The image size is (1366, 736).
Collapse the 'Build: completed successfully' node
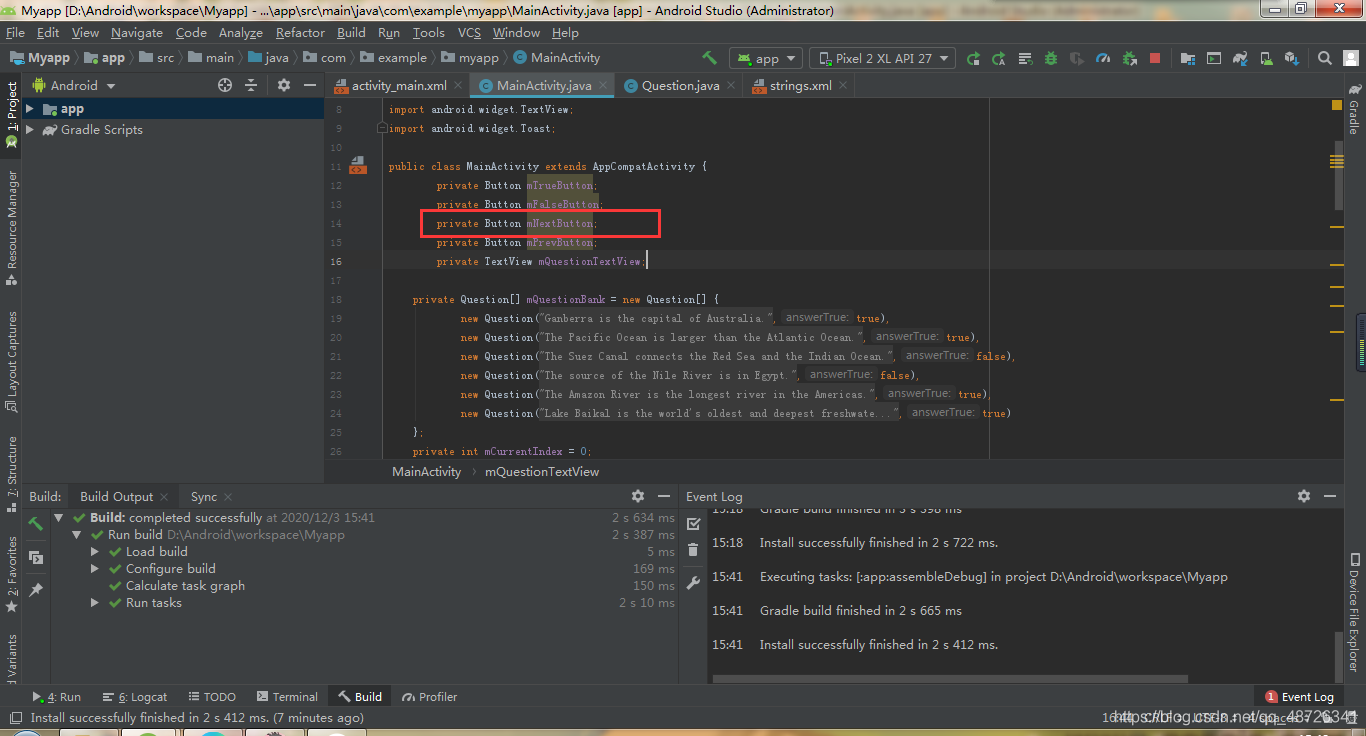pyautogui.click(x=58, y=518)
